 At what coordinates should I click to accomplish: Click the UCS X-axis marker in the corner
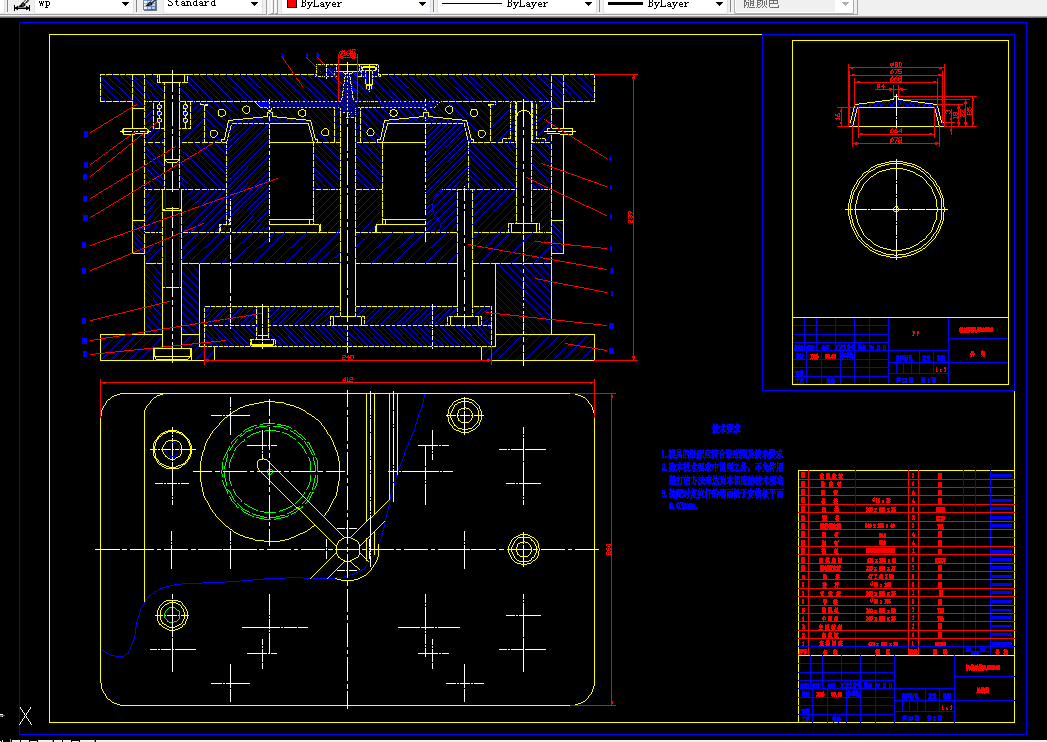(x=25, y=717)
